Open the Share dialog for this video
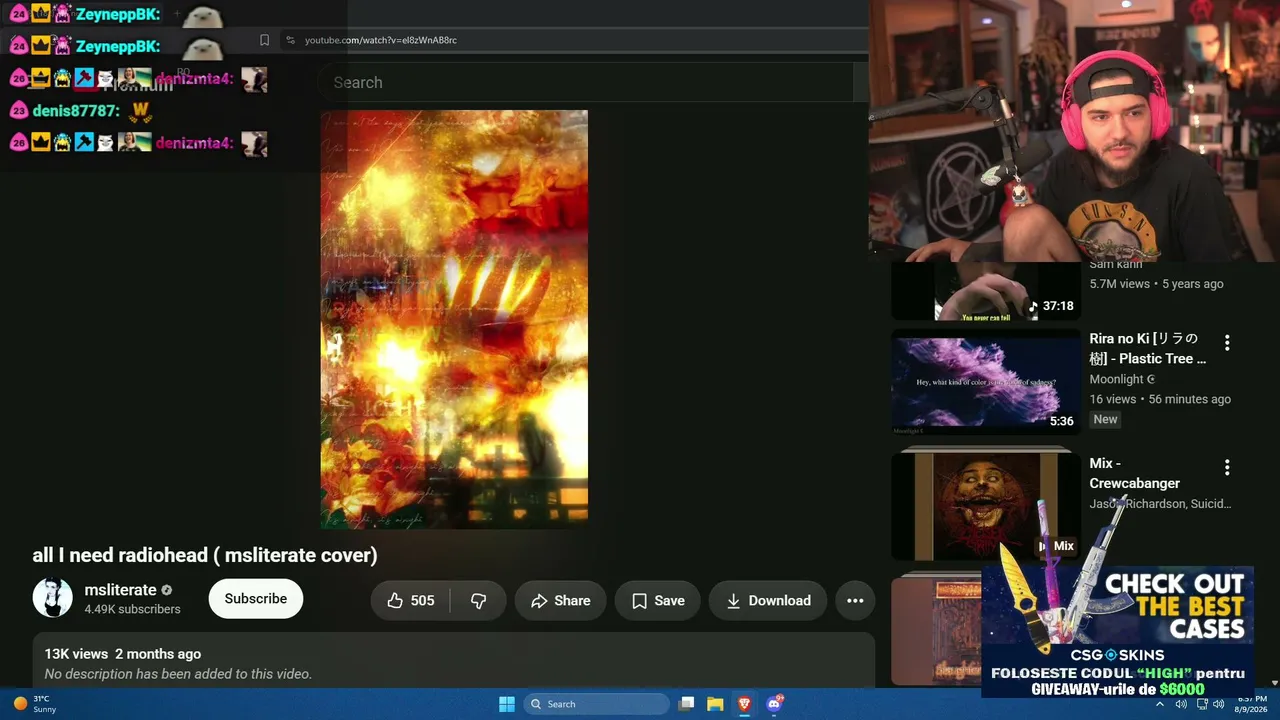This screenshot has height=720, width=1280. point(560,600)
